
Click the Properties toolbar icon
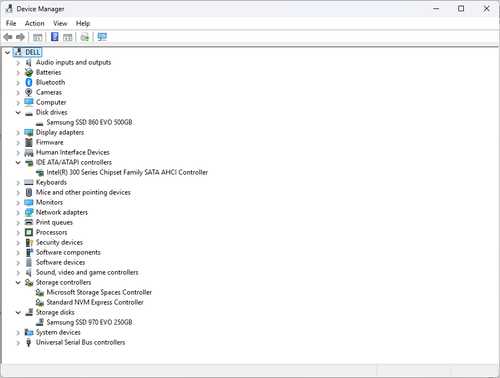pyautogui.click(x=38, y=37)
